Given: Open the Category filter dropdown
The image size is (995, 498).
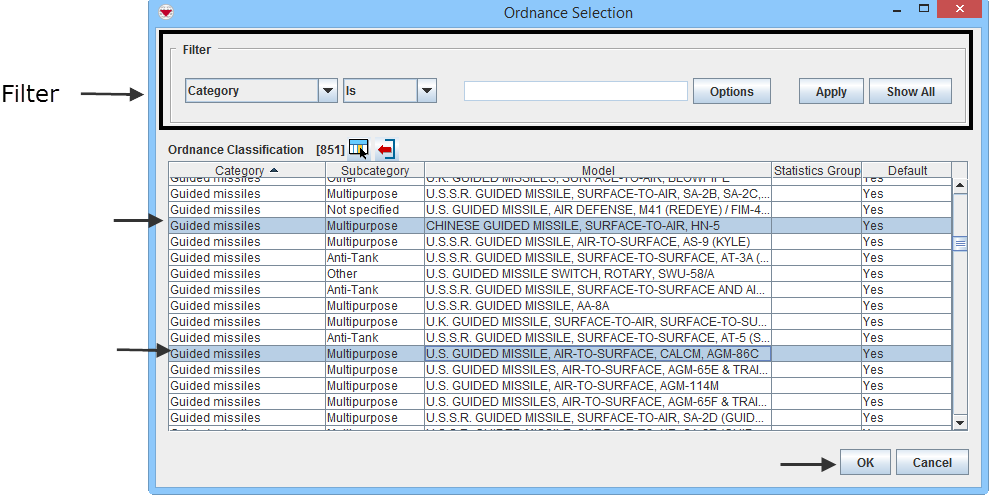Looking at the screenshot, I should tap(327, 91).
